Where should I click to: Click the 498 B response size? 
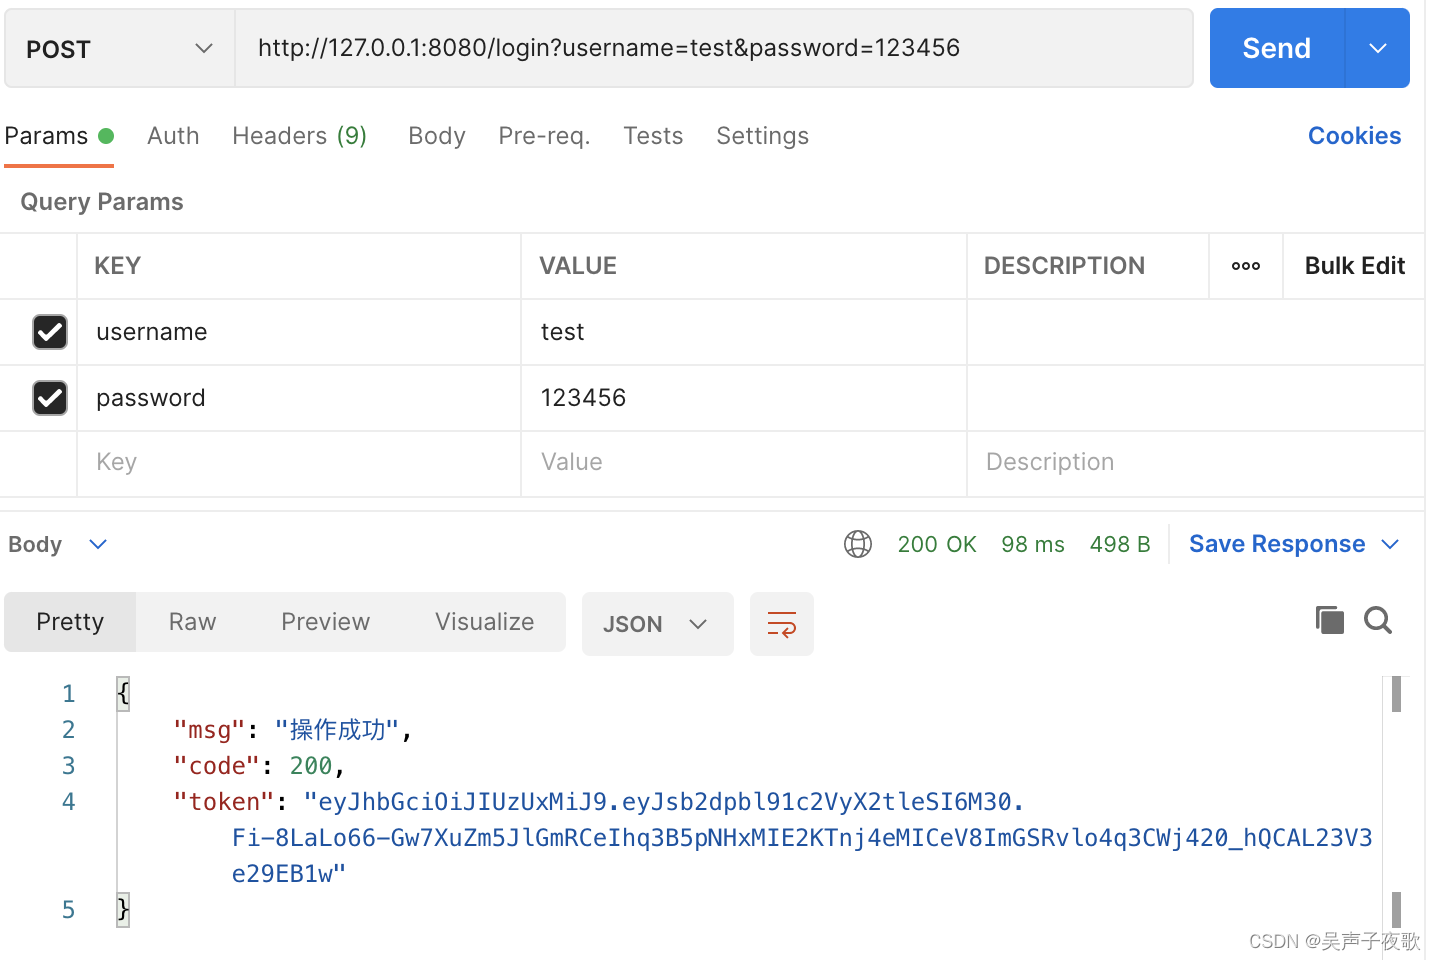[1120, 544]
